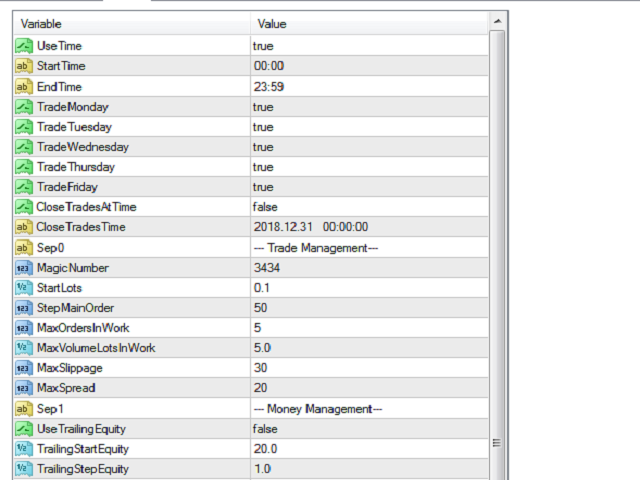Click the boolean icon beside UseTime
Viewport: 640px width, 480px height.
(24, 46)
